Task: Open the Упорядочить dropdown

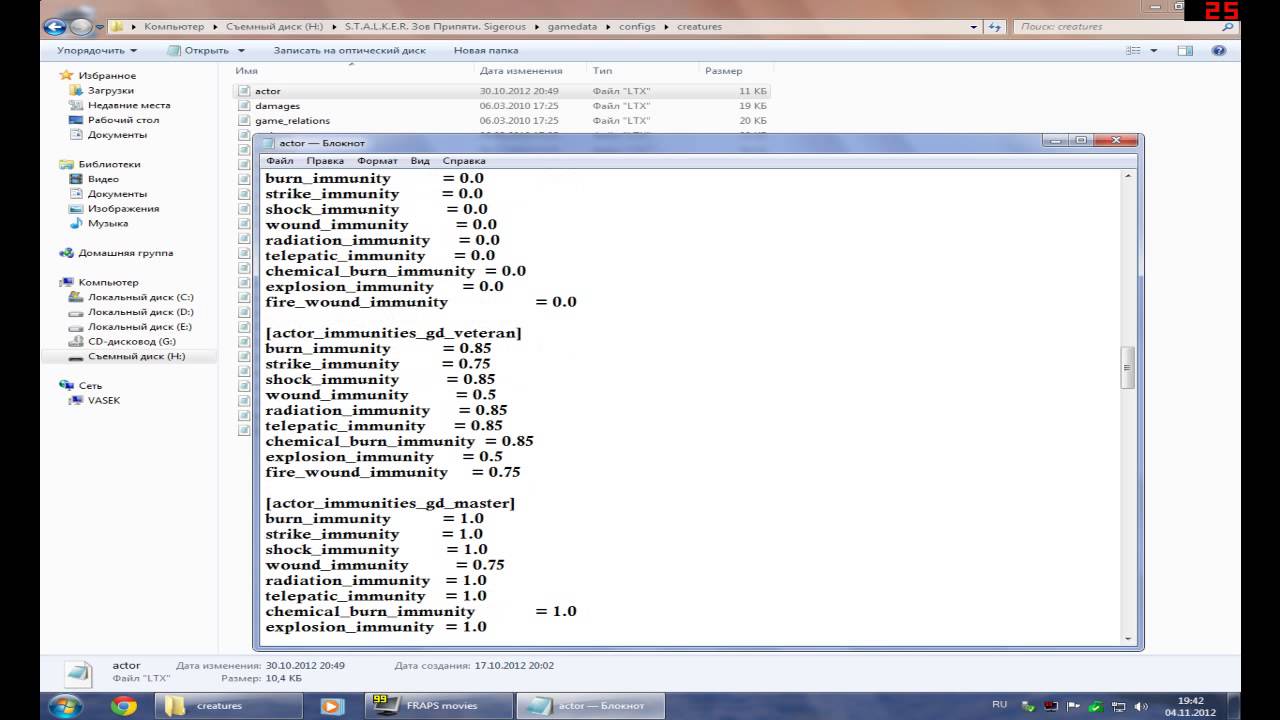Action: coord(96,50)
